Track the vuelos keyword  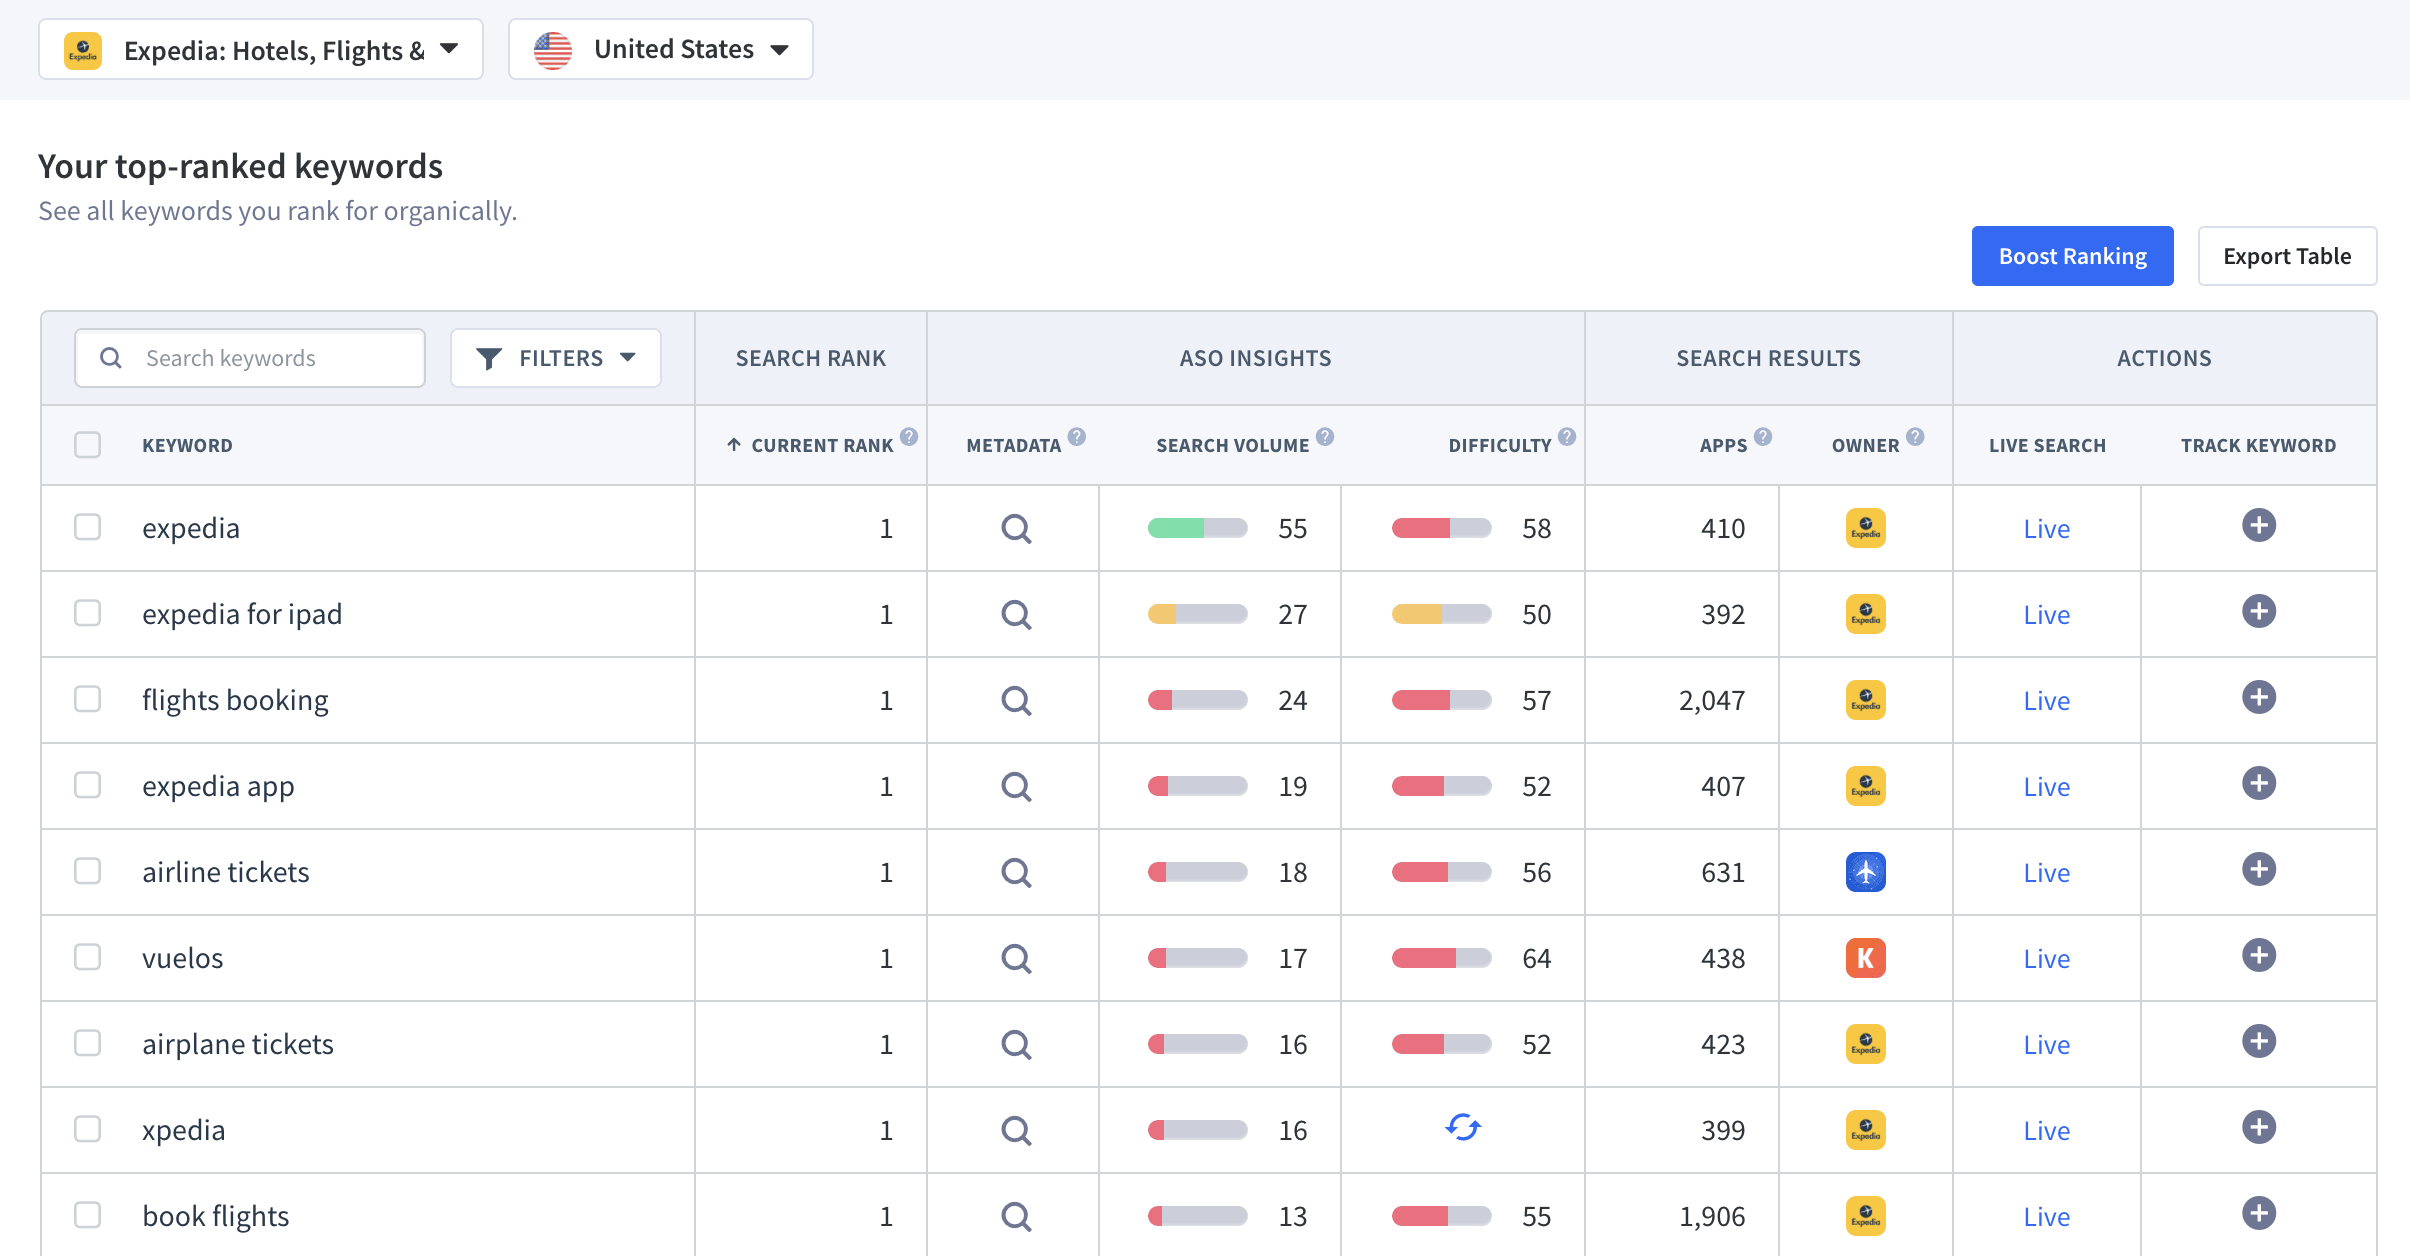tap(2259, 955)
